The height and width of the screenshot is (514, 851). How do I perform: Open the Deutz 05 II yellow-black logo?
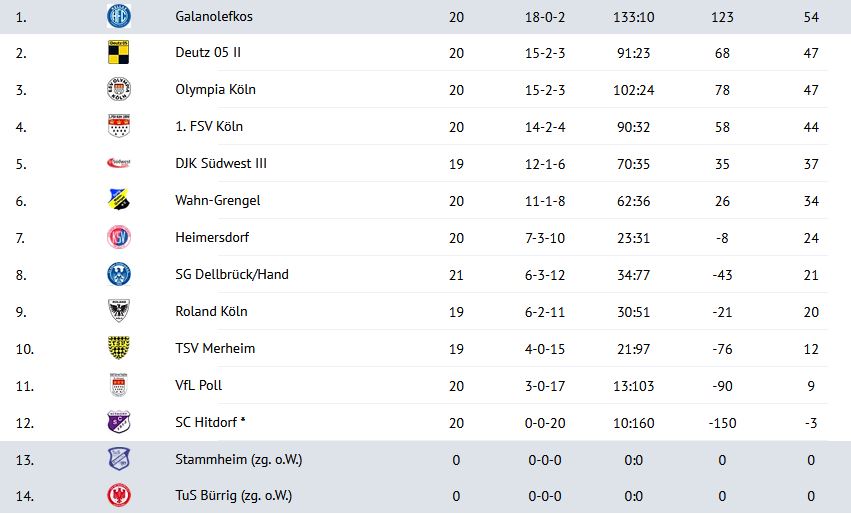(x=119, y=52)
